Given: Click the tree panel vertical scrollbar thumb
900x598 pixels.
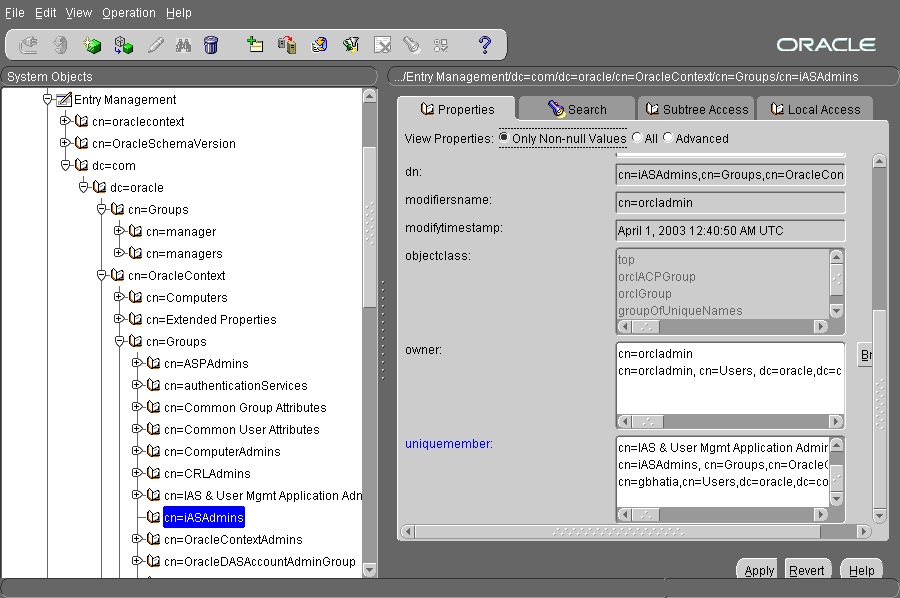Looking at the screenshot, I should point(370,227).
